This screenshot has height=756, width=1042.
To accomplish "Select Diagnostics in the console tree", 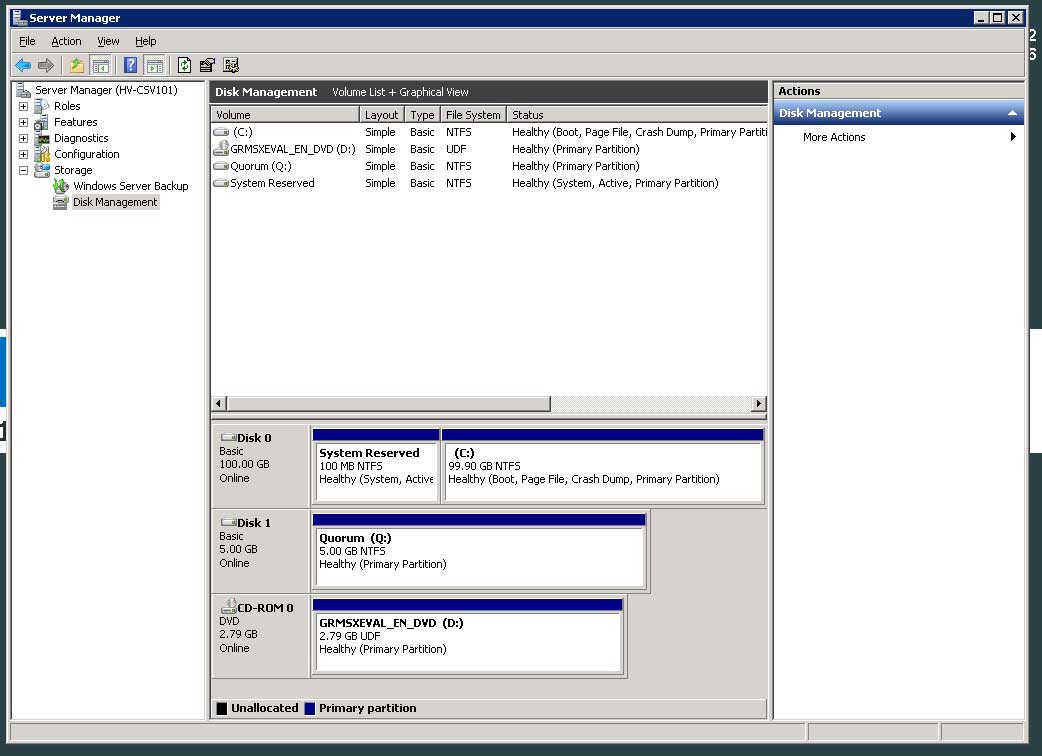I will pyautogui.click(x=81, y=138).
